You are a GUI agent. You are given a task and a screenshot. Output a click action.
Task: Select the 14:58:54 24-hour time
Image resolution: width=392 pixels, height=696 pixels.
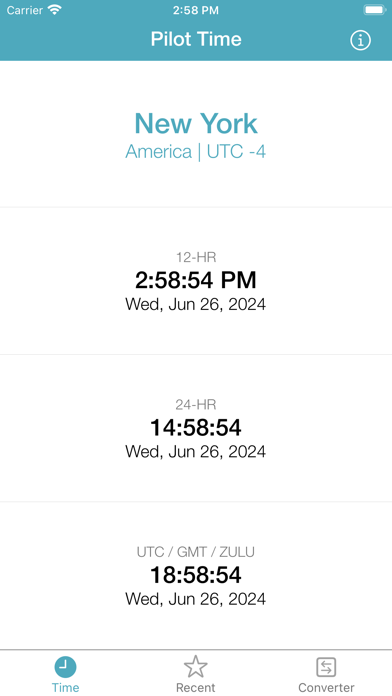pos(196,427)
